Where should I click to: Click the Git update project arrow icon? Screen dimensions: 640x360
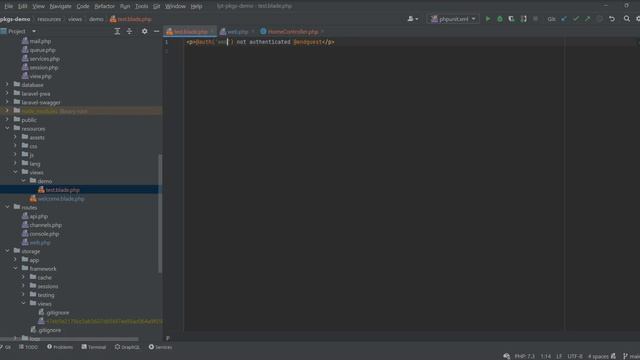[x=564, y=19]
